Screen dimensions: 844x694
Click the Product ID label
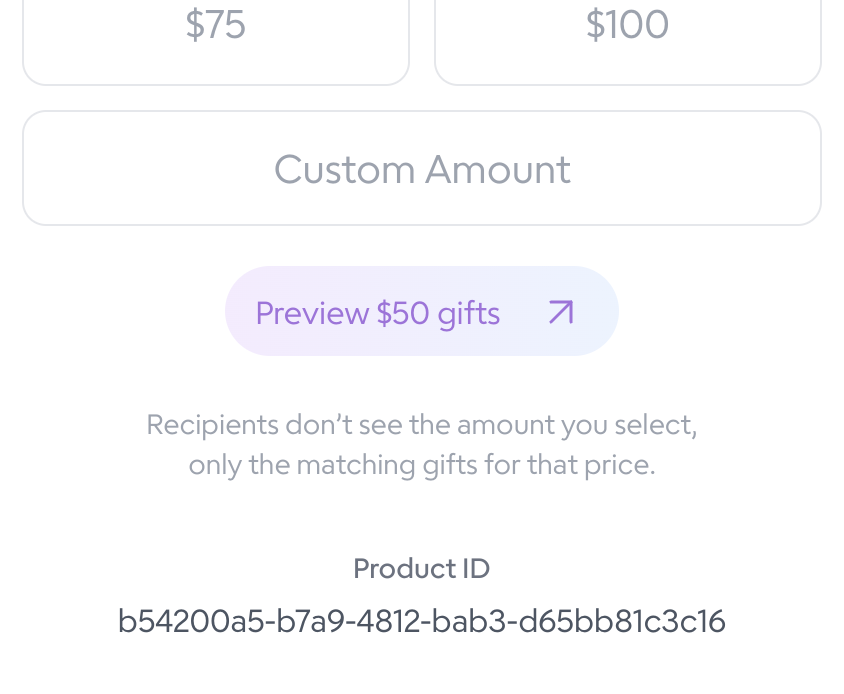coord(422,569)
